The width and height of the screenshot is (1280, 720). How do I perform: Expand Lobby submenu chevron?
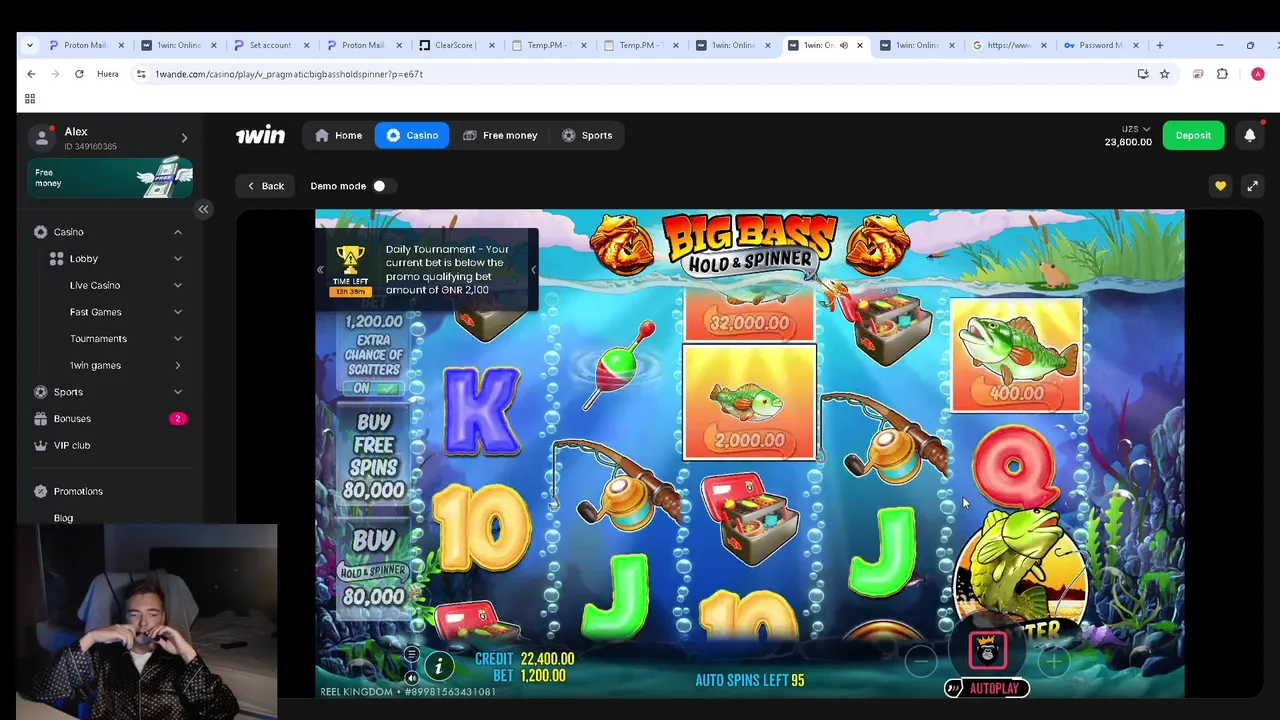click(x=178, y=258)
